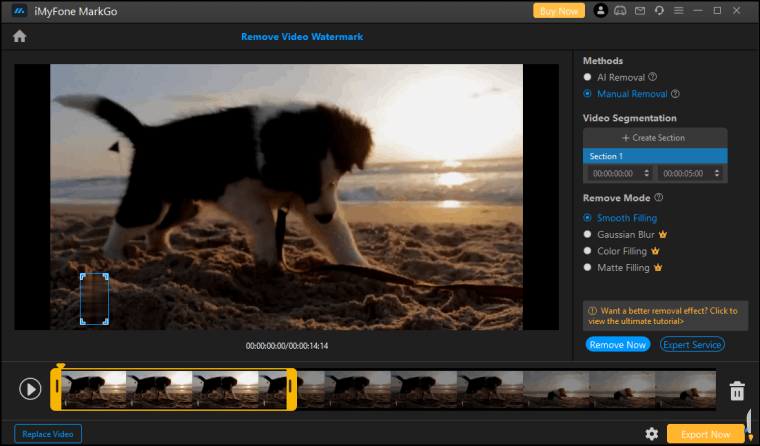This screenshot has width=760, height=446.
Task: Enable Matte Filling remove mode
Action: [588, 268]
